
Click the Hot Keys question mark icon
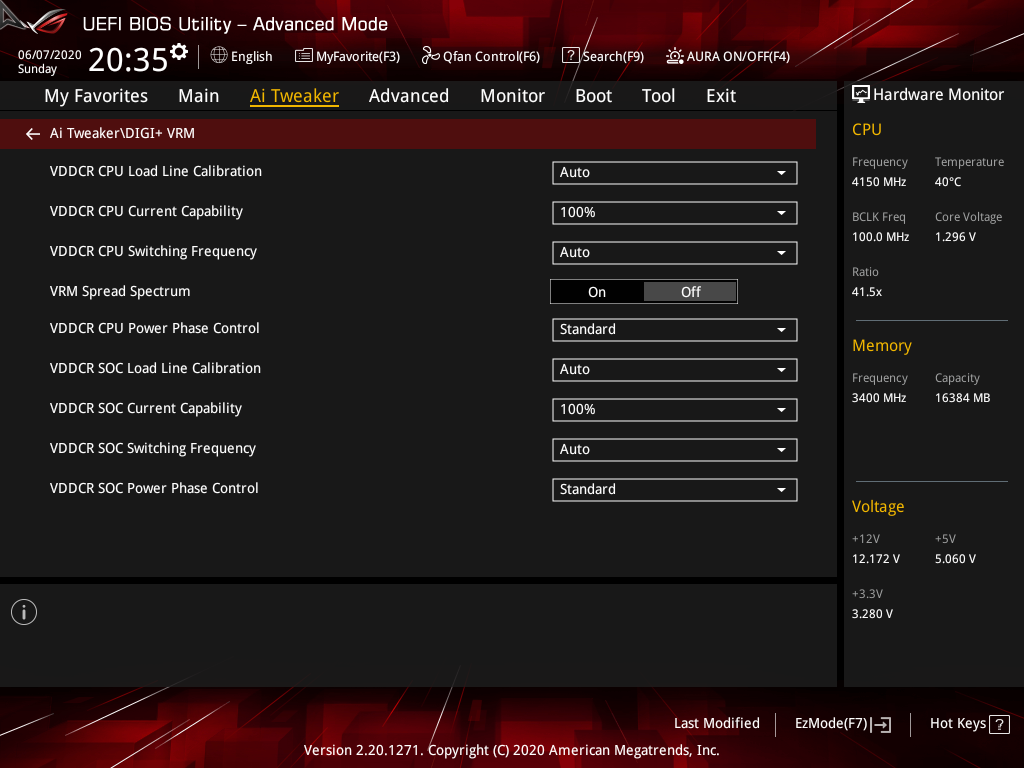999,724
